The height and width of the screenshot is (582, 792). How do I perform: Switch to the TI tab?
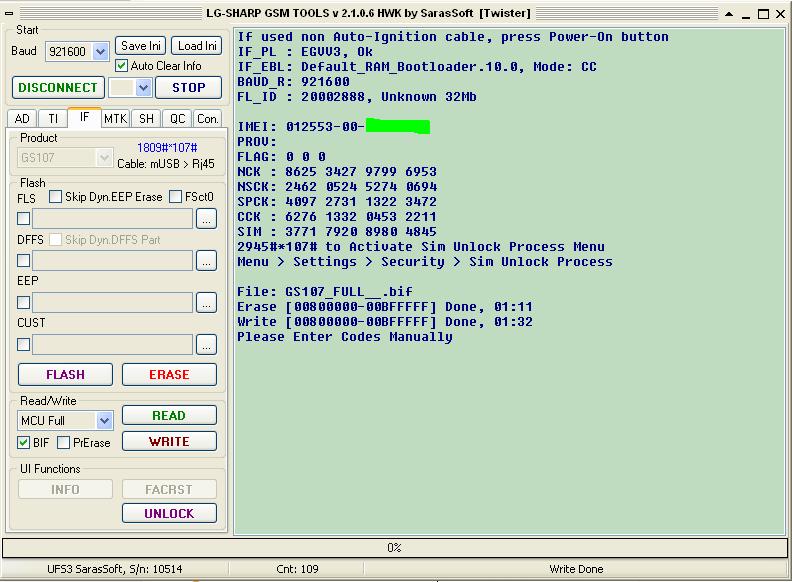[53, 119]
